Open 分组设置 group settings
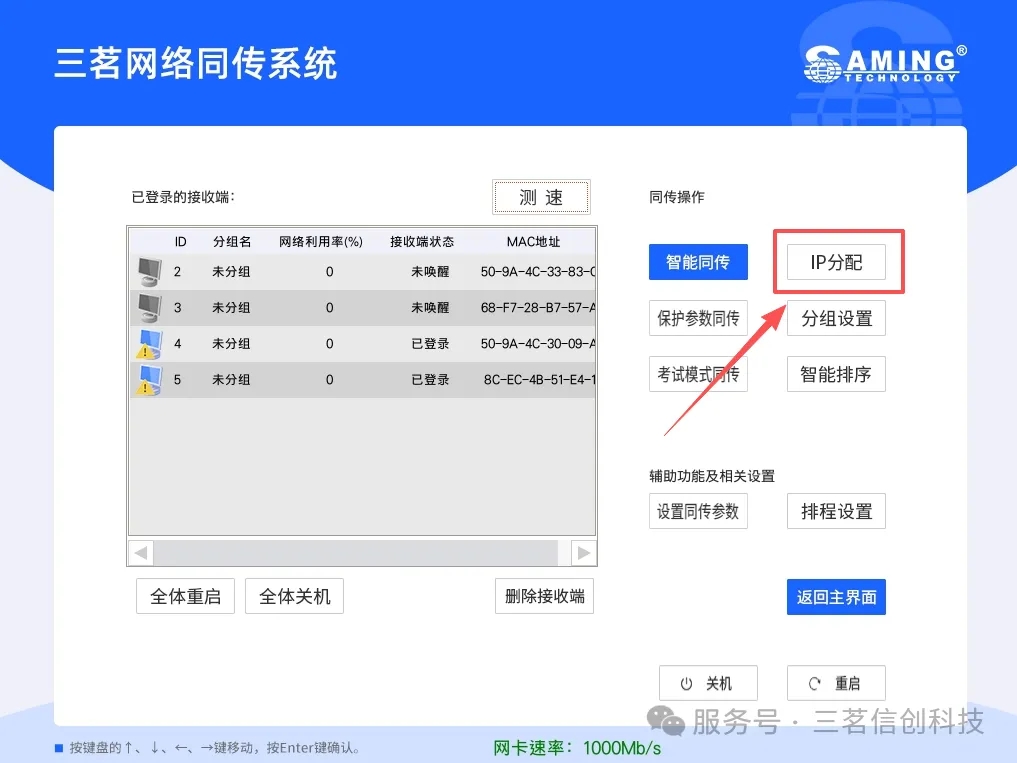 click(x=836, y=319)
